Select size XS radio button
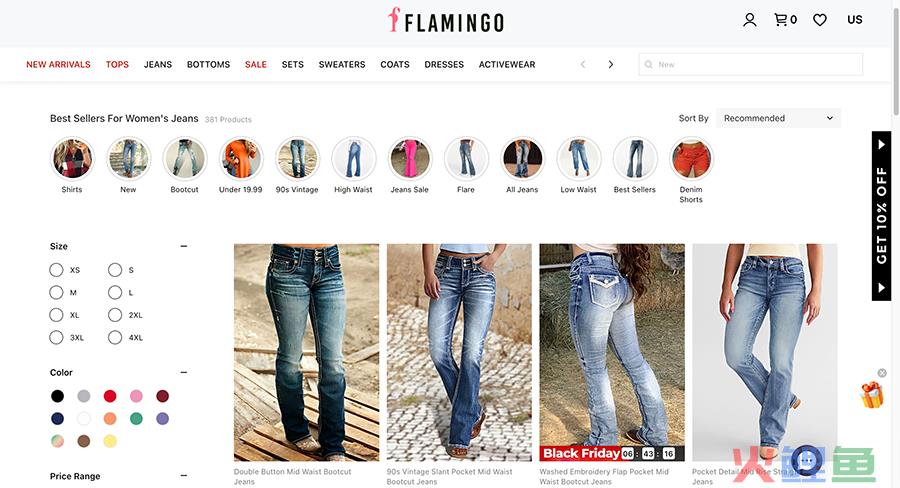 (x=56, y=270)
